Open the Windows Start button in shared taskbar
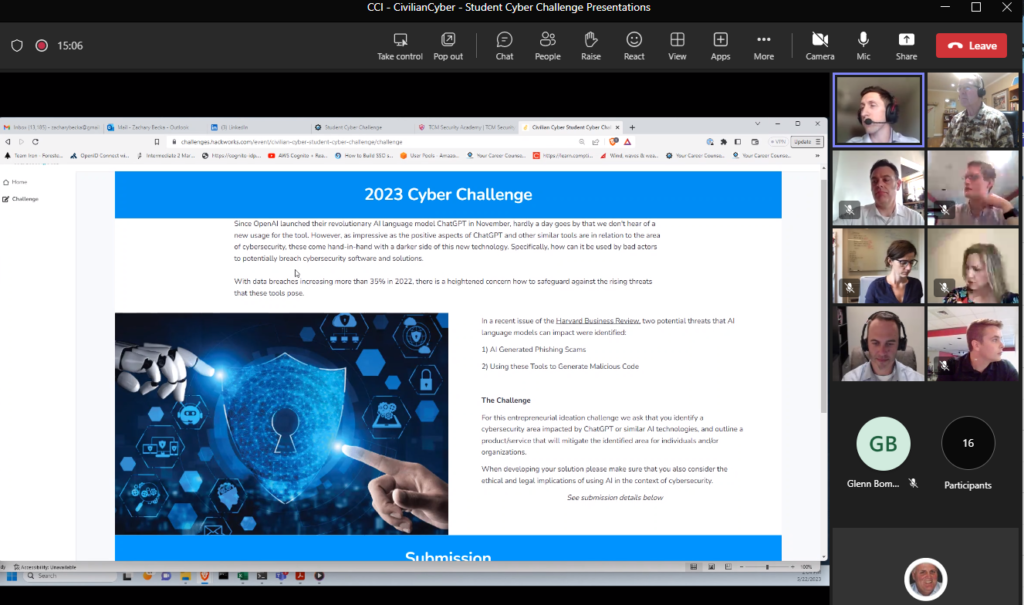This screenshot has width=1024, height=605. click(11, 576)
